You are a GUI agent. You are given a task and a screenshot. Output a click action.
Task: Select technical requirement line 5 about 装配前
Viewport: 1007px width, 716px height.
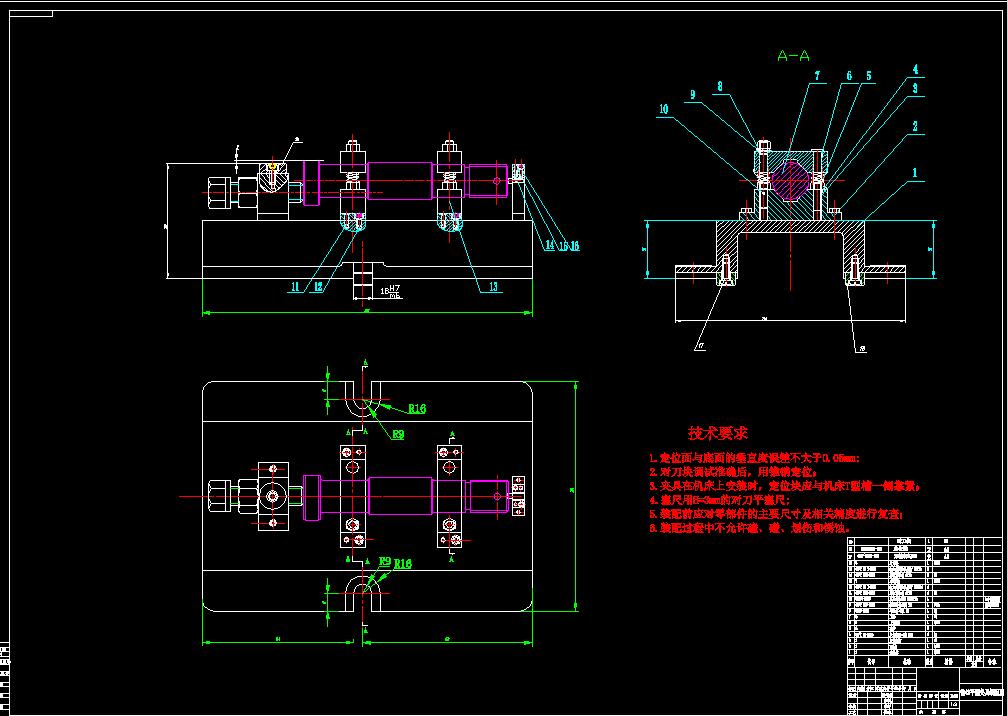(777, 514)
